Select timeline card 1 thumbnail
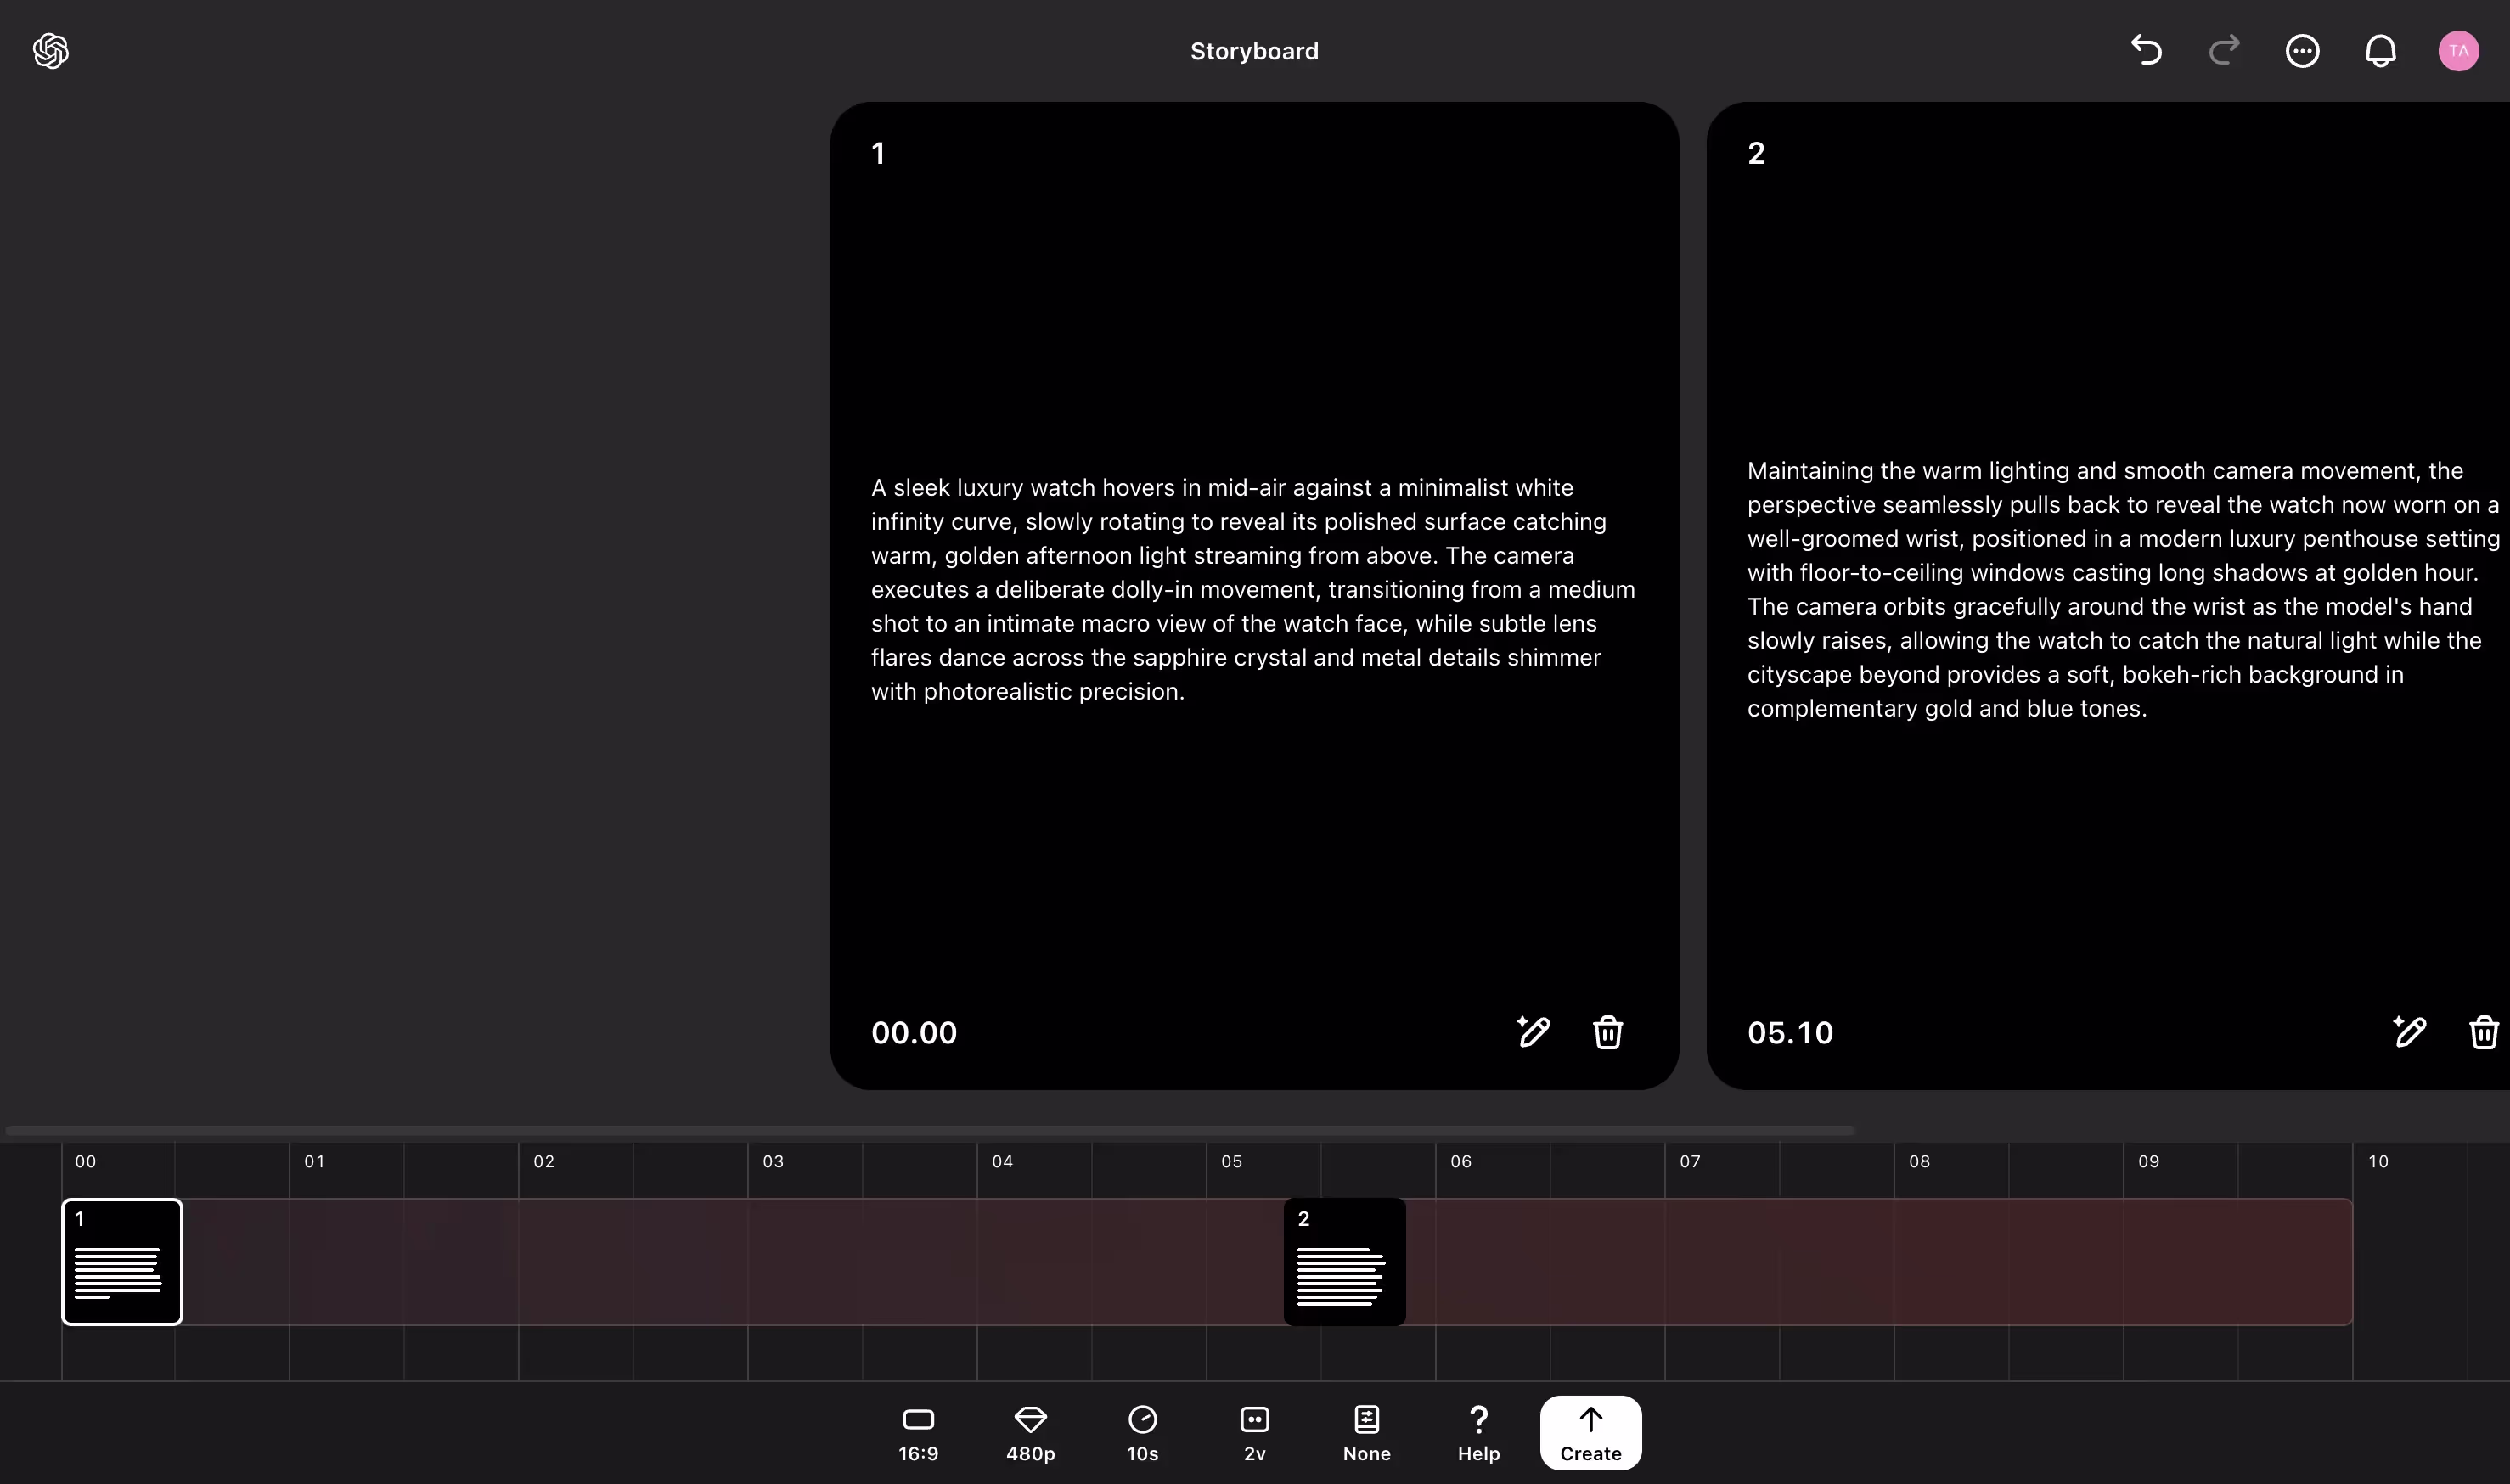 point(122,1261)
